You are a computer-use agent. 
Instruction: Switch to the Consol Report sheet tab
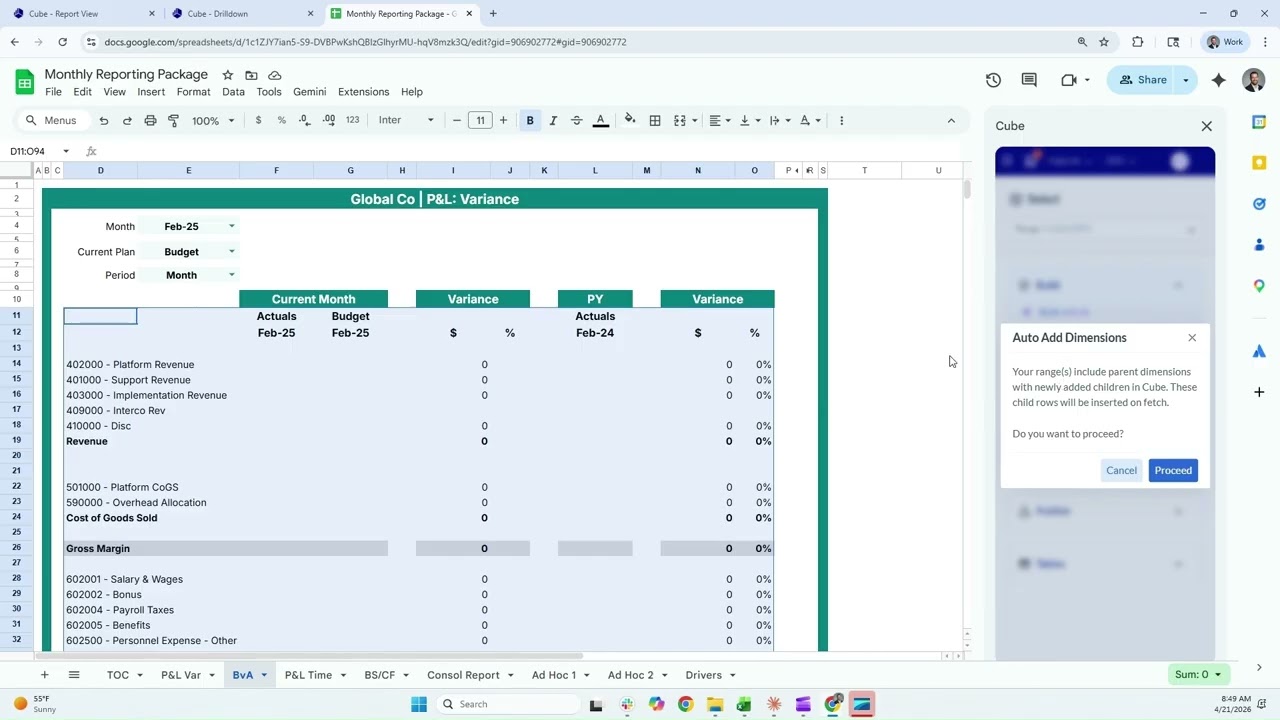click(463, 675)
